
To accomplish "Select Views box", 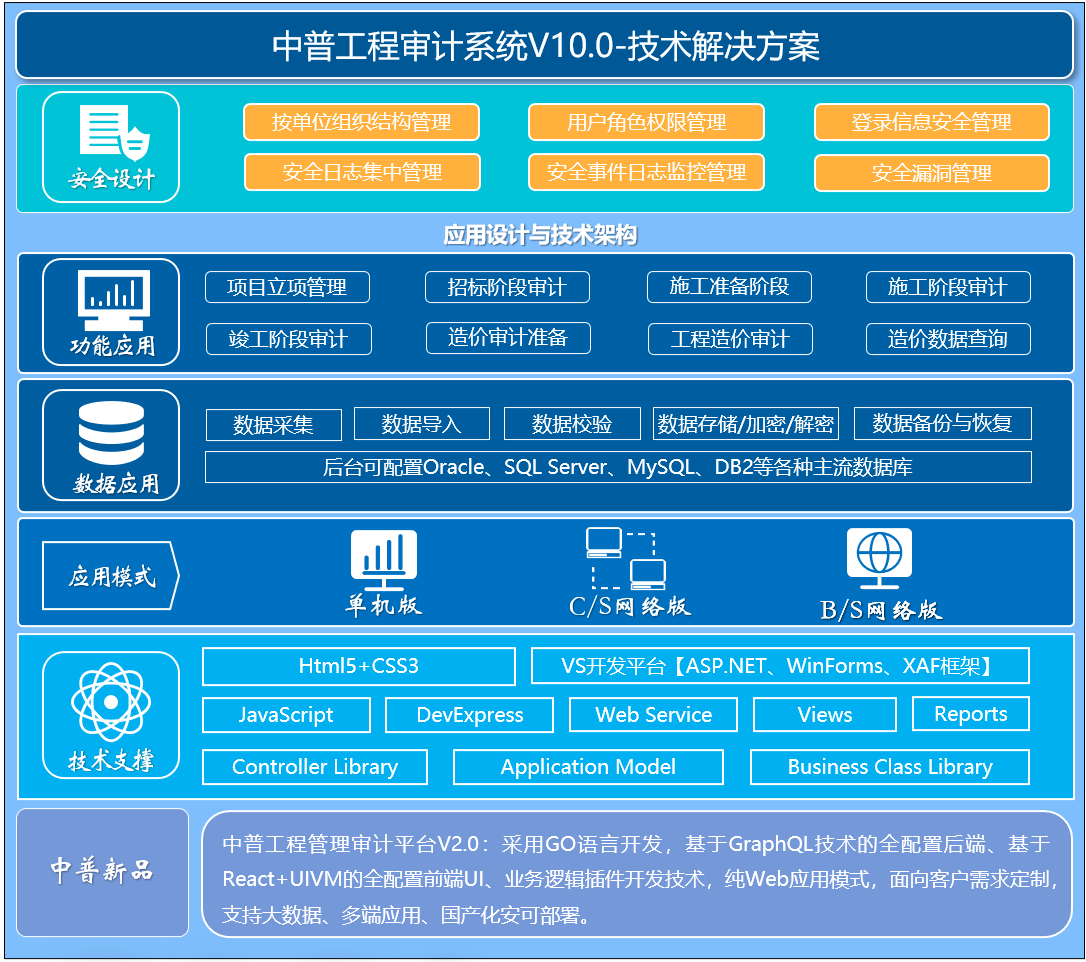I will [x=825, y=715].
